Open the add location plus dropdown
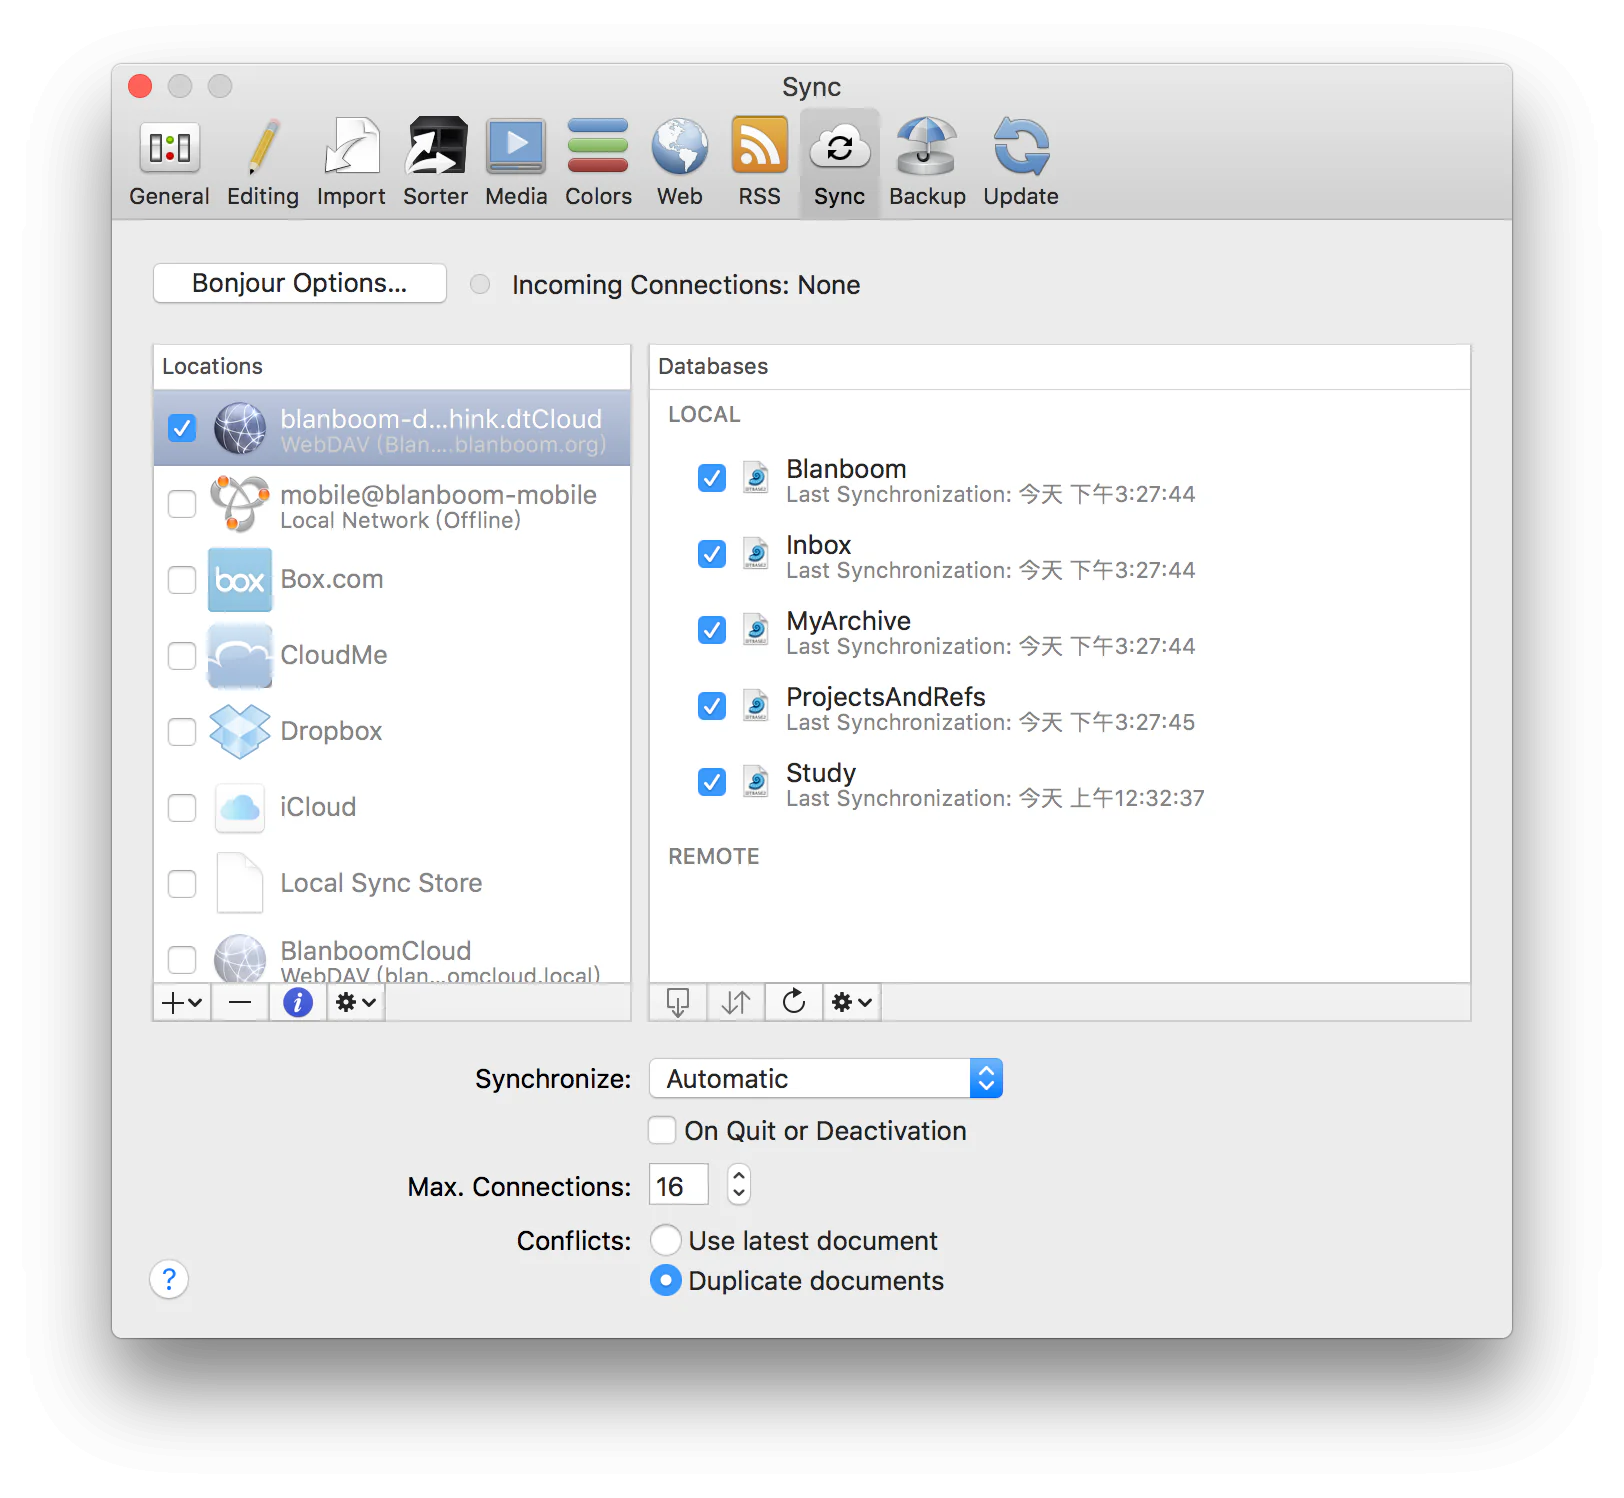1624x1498 pixels. point(182,1002)
